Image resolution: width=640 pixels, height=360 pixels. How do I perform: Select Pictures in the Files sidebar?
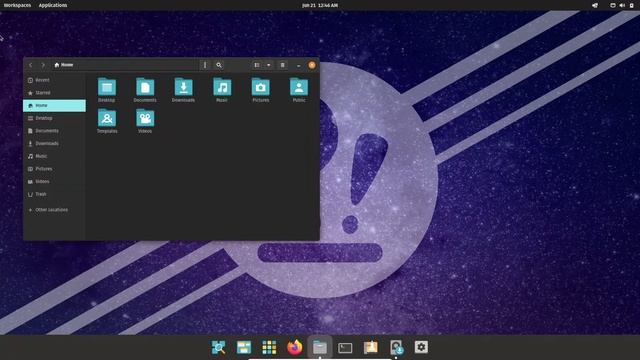coord(55,169)
